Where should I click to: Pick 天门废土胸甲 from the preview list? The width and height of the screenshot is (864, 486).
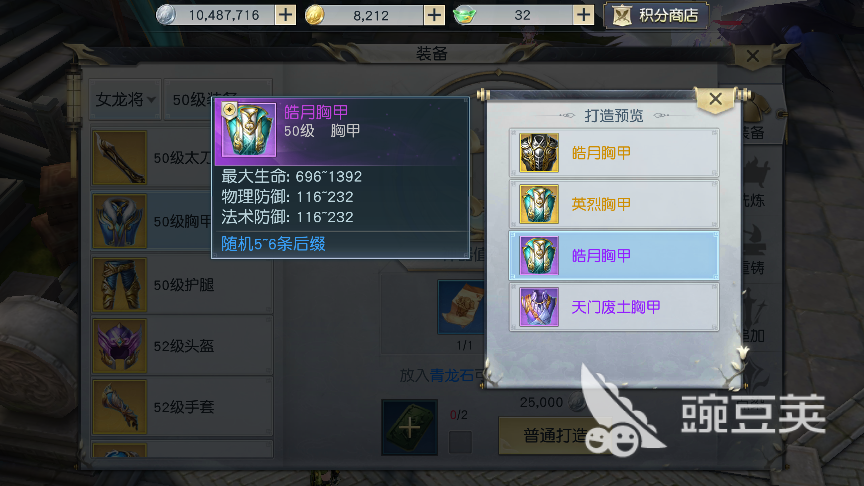(614, 306)
